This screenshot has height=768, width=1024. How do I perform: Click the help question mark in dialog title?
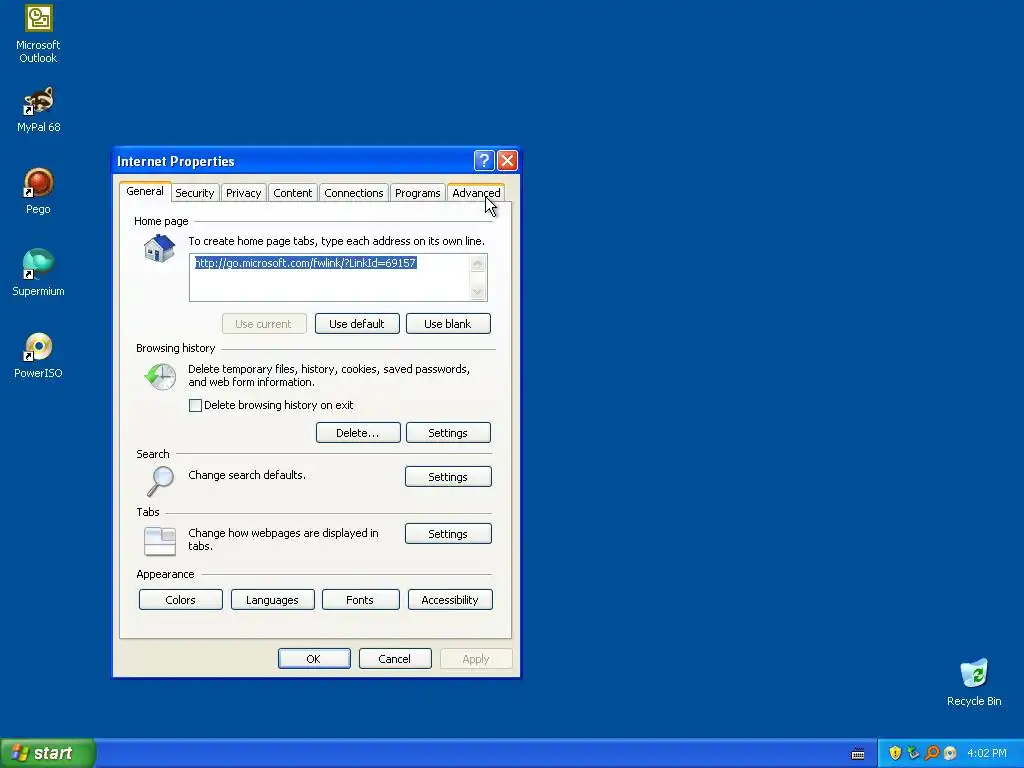(x=483, y=161)
